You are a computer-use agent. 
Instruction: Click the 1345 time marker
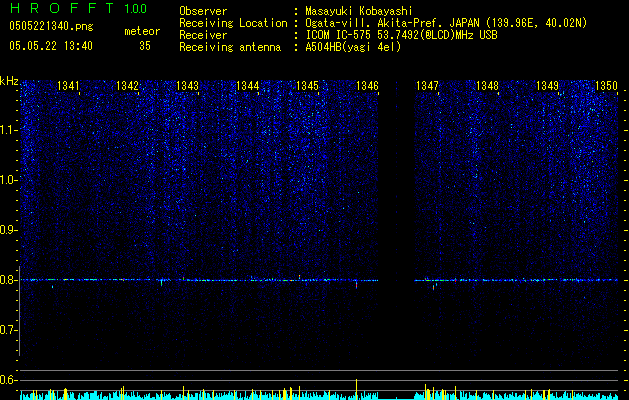point(307,86)
